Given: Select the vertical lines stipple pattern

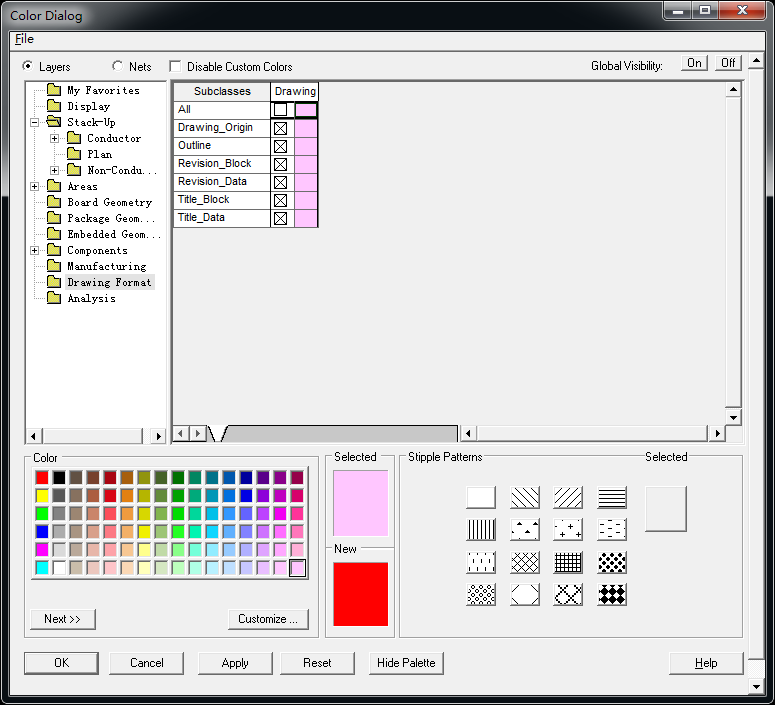Looking at the screenshot, I should coord(481,530).
